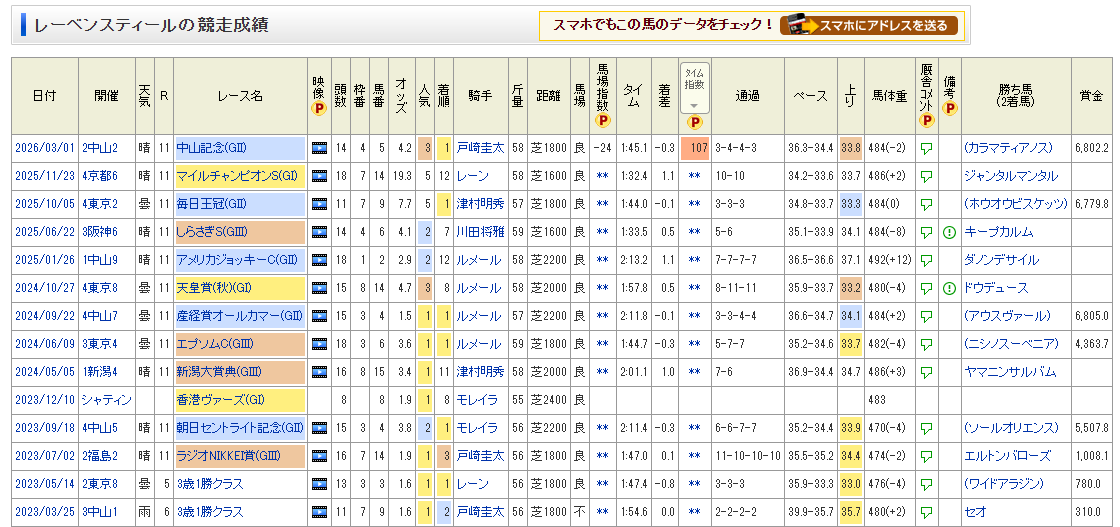View stable comment icon for エプソムC row

pyautogui.click(x=926, y=344)
